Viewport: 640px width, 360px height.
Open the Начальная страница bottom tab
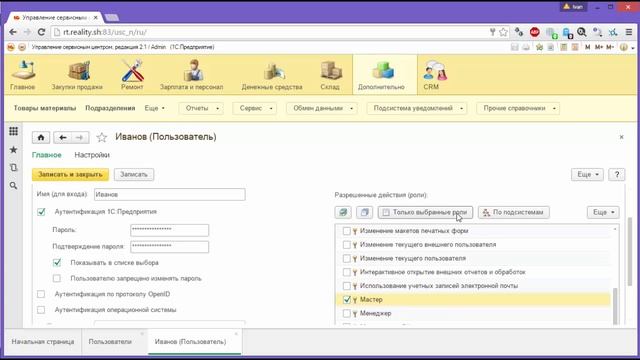pyautogui.click(x=43, y=342)
